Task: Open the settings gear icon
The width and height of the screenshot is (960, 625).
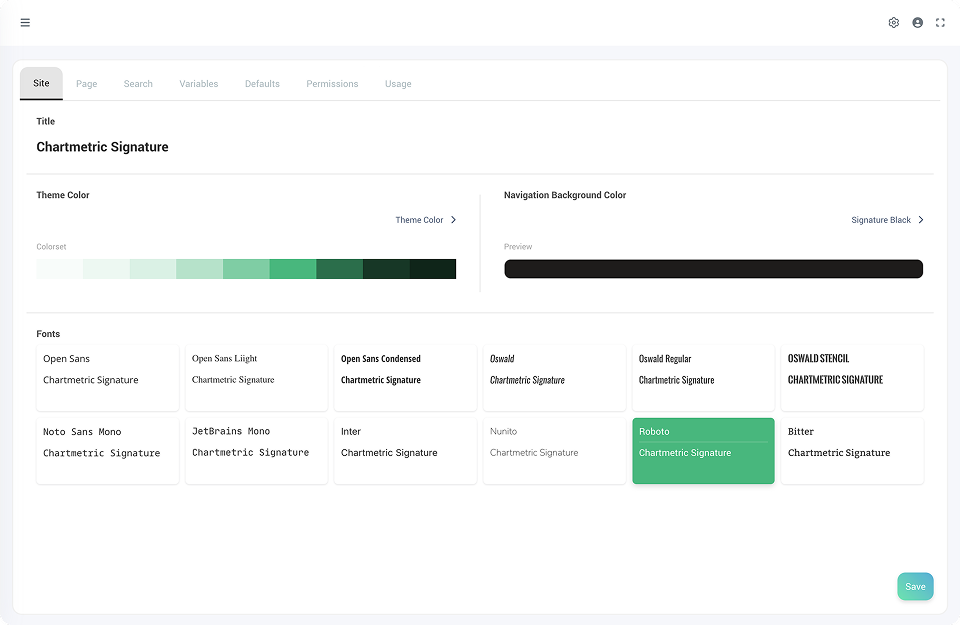Action: click(x=894, y=23)
